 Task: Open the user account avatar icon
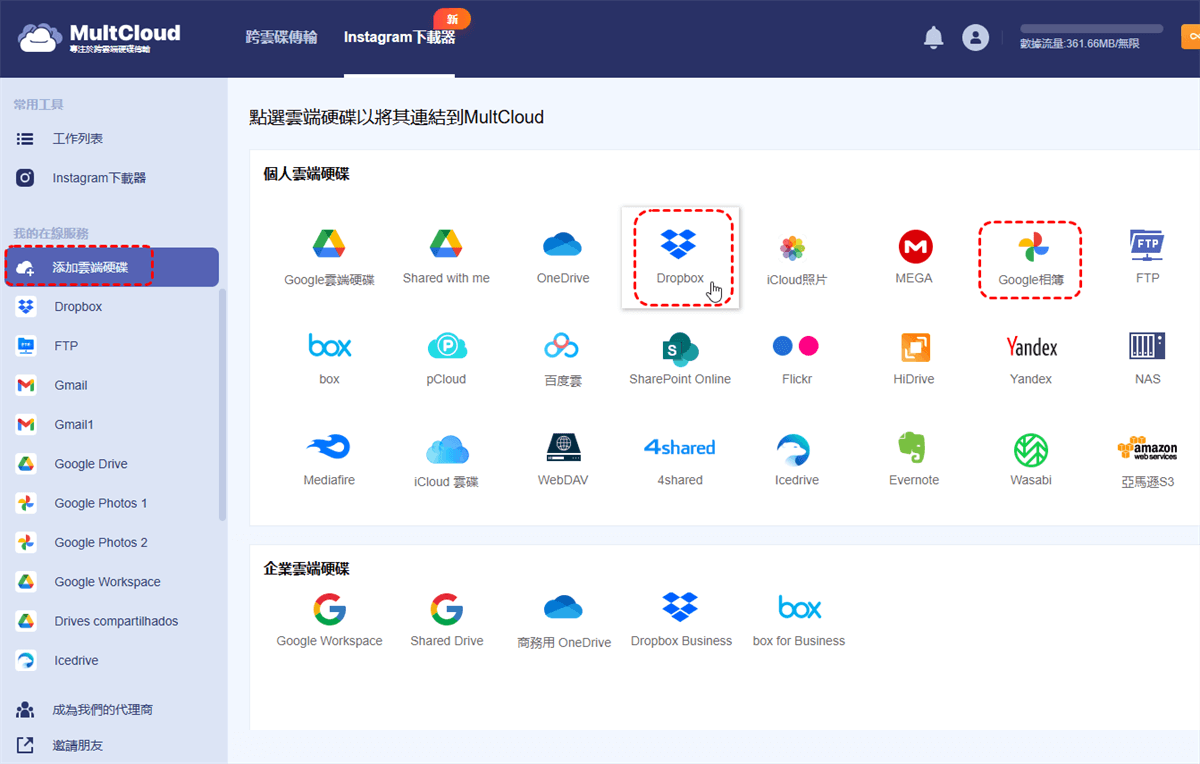[975, 38]
